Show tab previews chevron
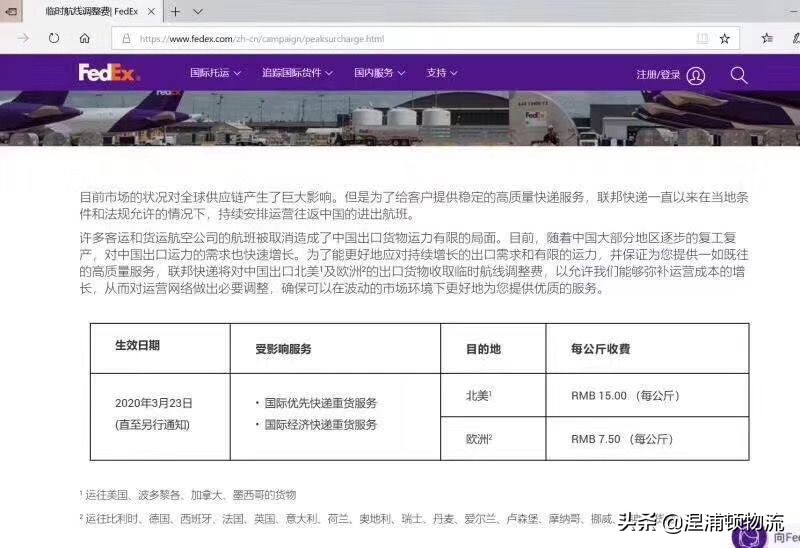Viewport: 800px width, 548px height. coord(198,11)
